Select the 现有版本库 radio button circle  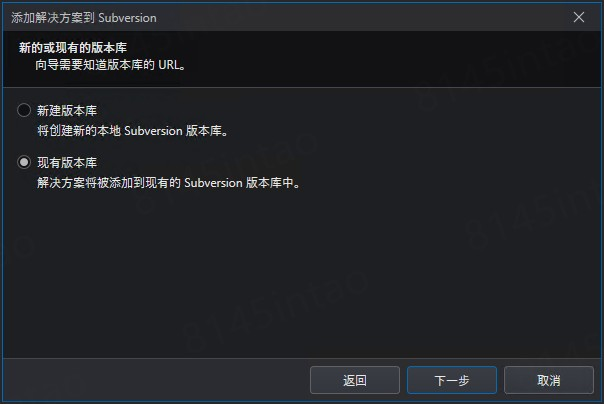coord(24,162)
